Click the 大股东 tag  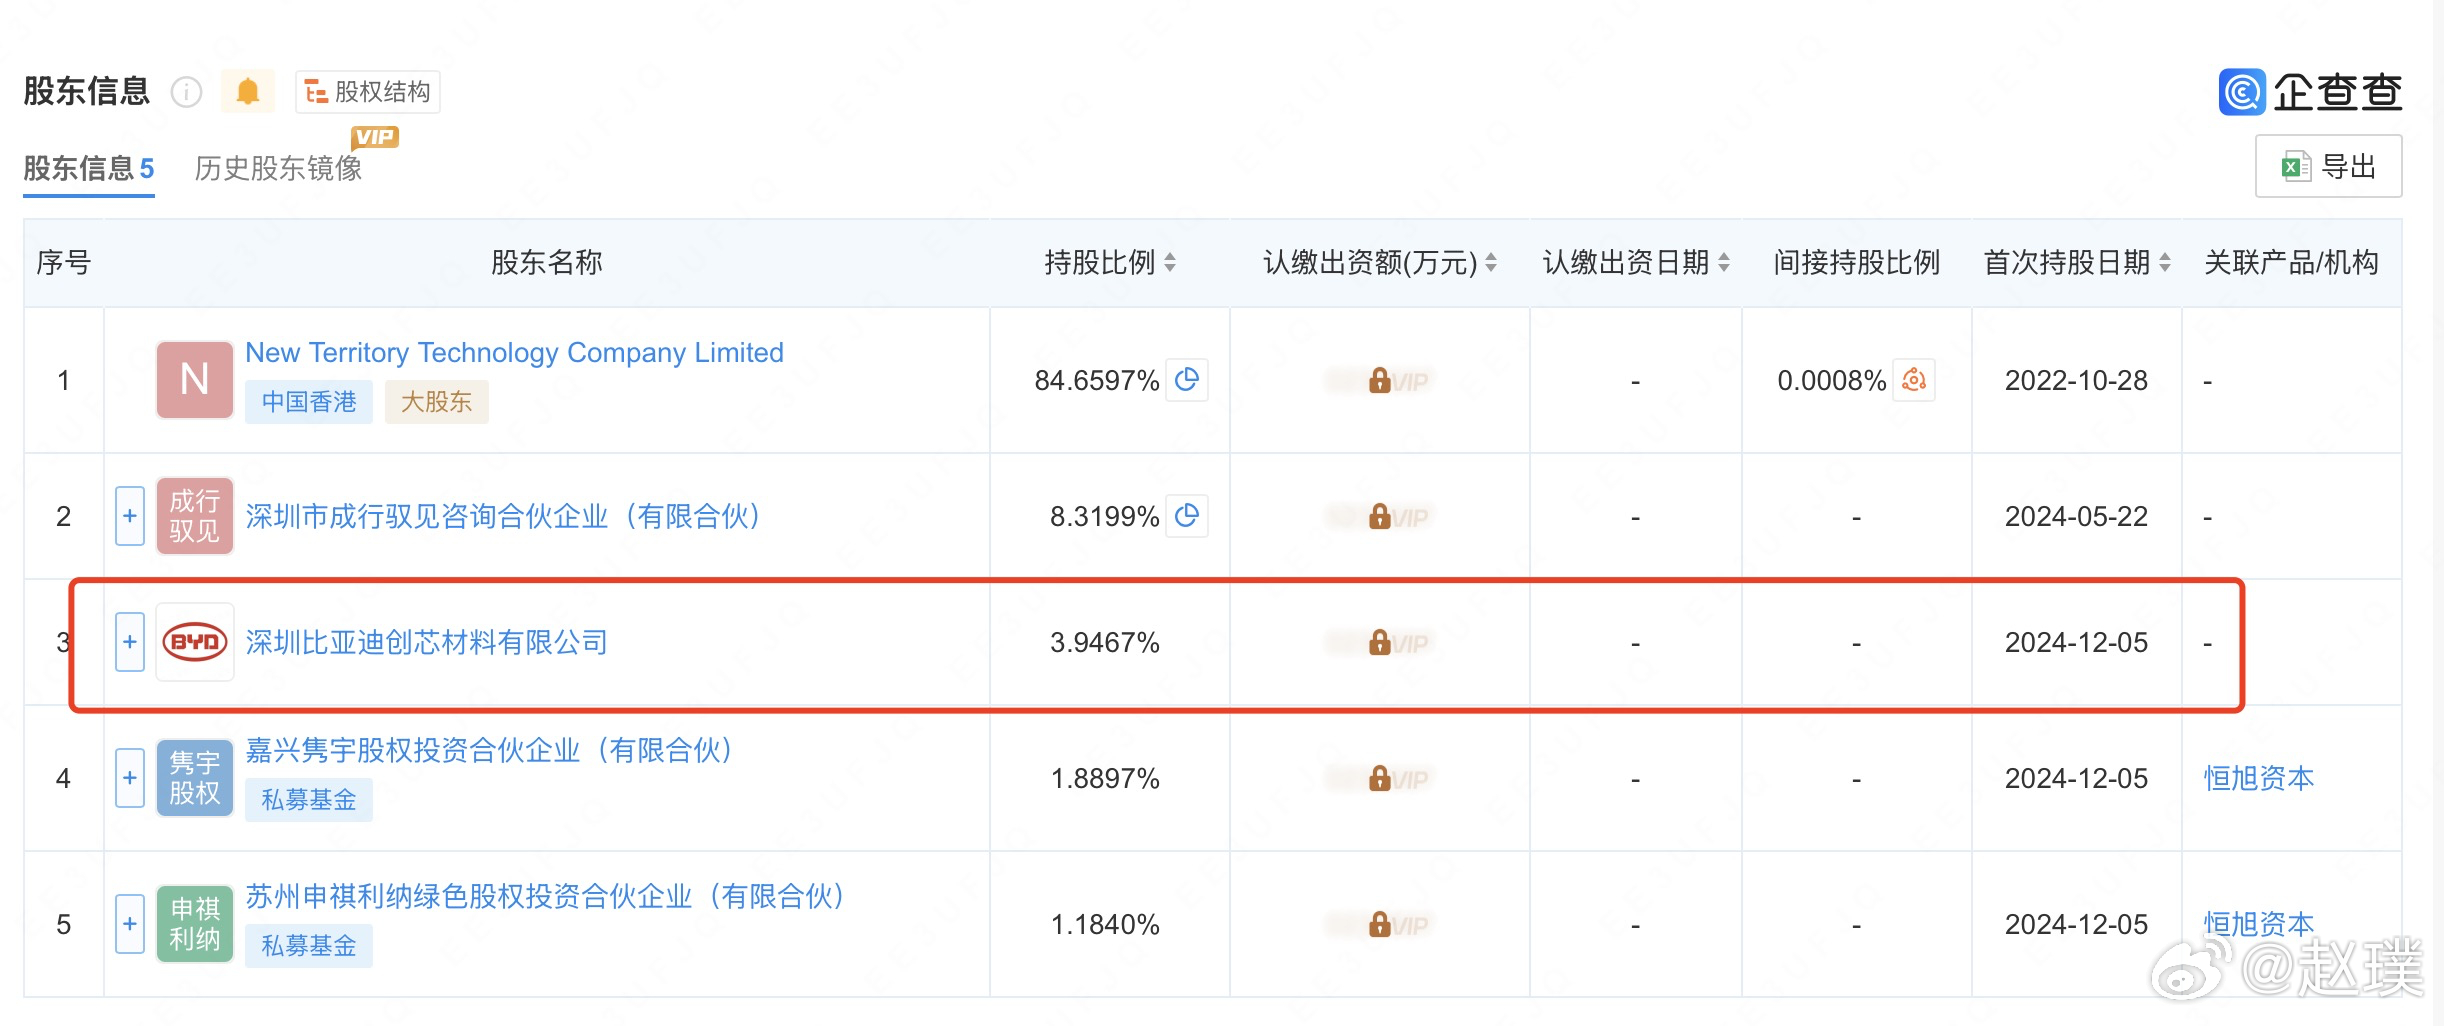[x=436, y=402]
